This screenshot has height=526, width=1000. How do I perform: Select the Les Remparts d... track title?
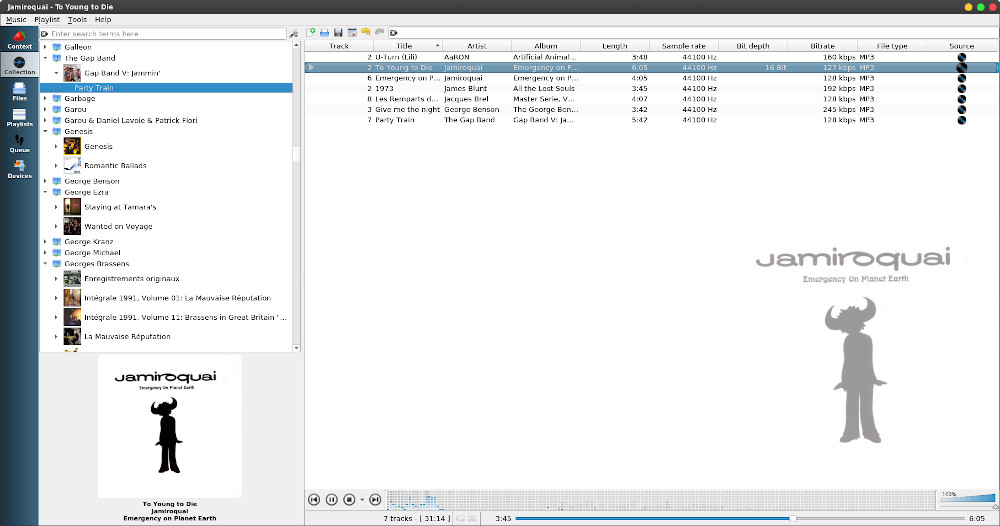pyautogui.click(x=406, y=99)
